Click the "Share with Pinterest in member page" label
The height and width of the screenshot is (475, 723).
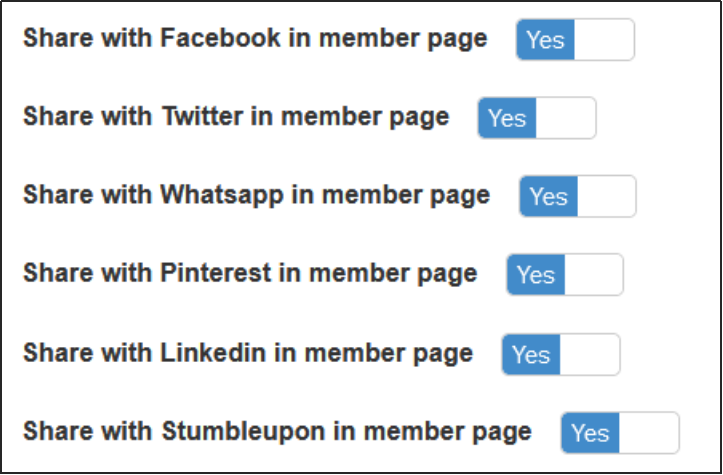(250, 273)
